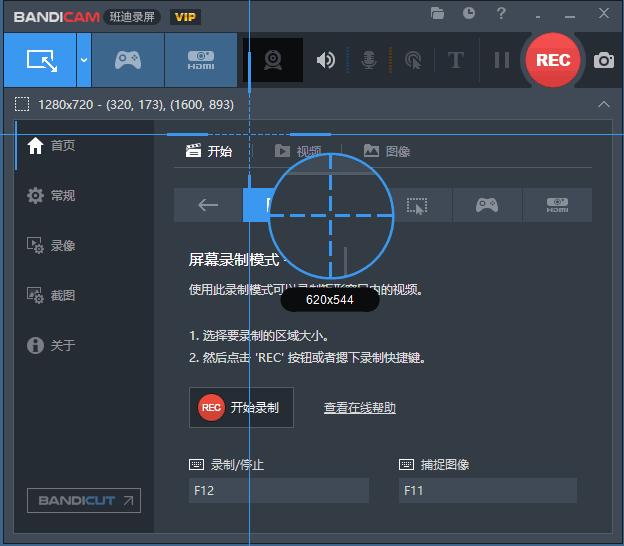This screenshot has width=624, height=546.
Task: Toggle the speaker sound recording
Action: click(326, 60)
